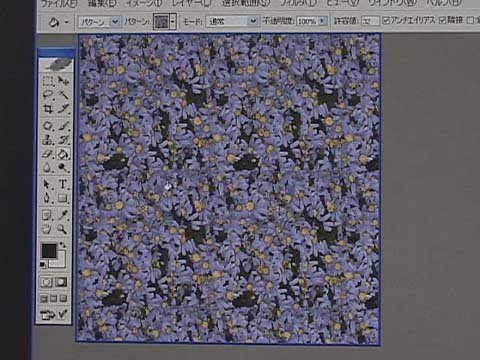Select the Rectangular Marquee tool
Screen dimensions: 480x360
coord(48,81)
